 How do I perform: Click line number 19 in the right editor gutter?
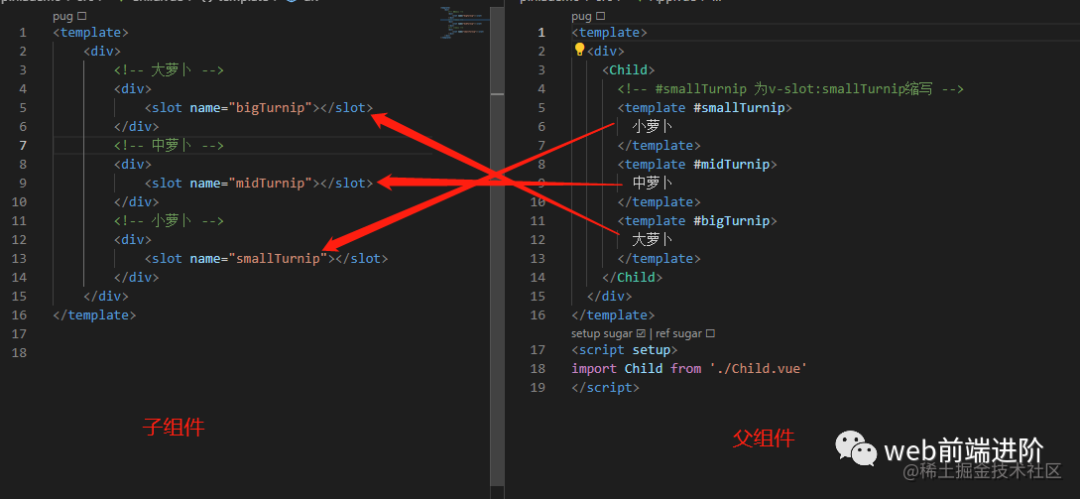click(538, 388)
